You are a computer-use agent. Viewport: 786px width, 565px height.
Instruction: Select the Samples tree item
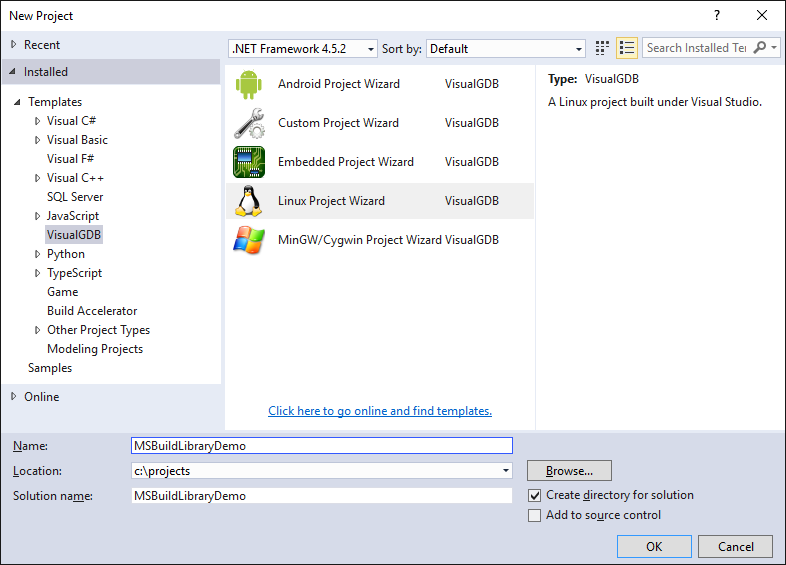[50, 368]
